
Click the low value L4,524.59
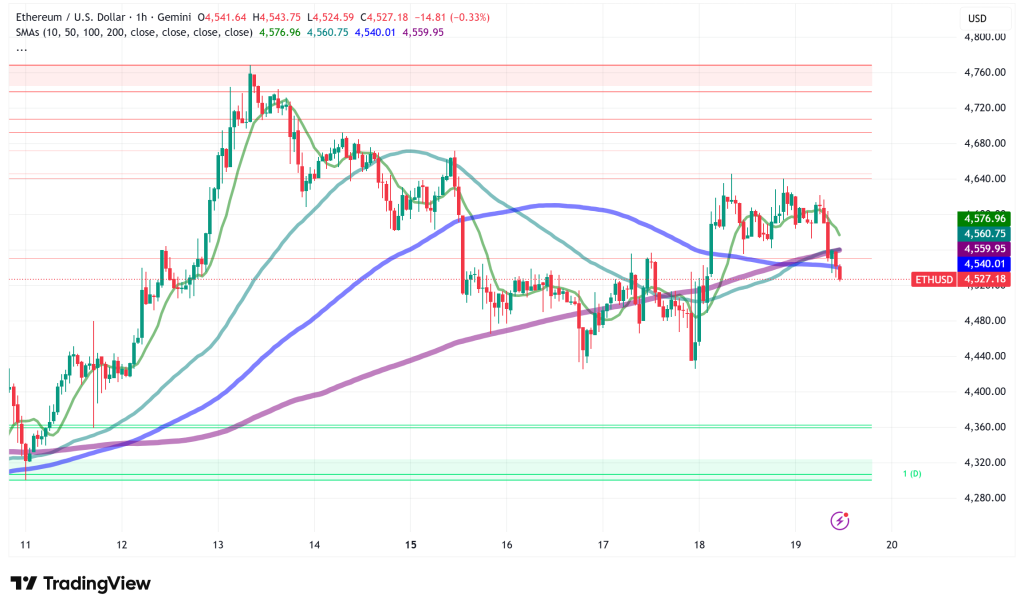[330, 17]
